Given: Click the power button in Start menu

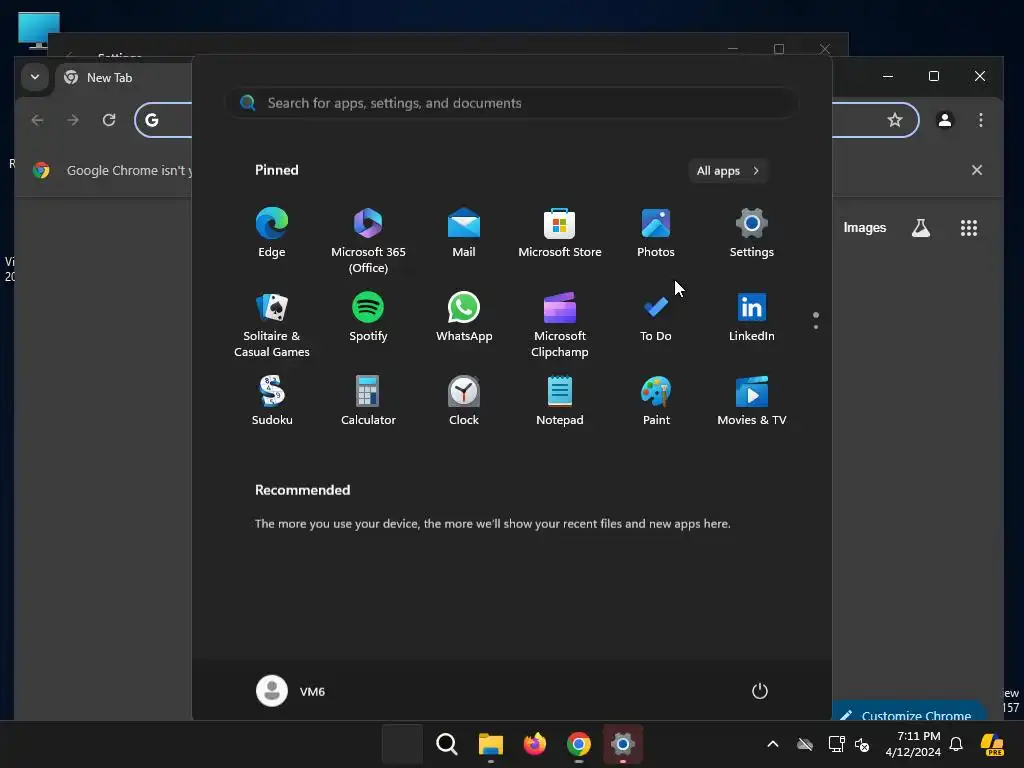Looking at the screenshot, I should coord(760,691).
